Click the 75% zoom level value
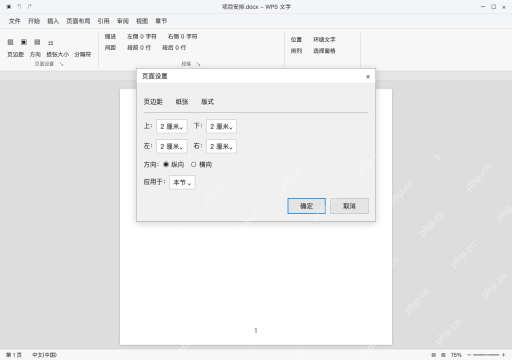Viewport: 512px width, 360px height. pyautogui.click(x=456, y=355)
